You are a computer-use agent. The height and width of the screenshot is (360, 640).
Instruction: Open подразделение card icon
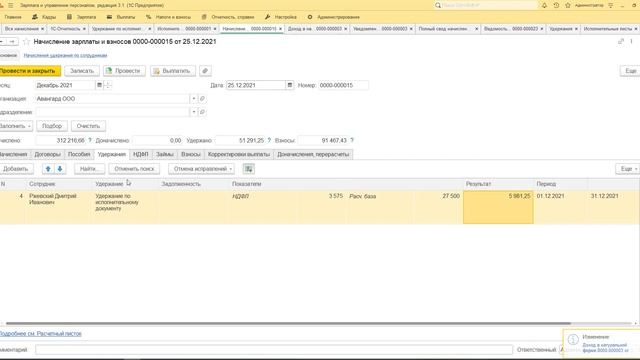tap(202, 112)
